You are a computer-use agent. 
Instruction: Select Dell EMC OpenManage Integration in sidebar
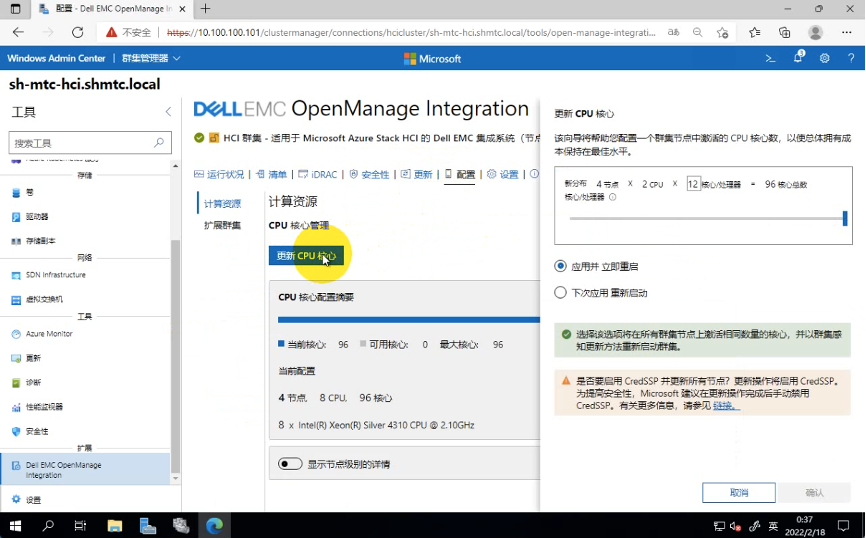[85, 469]
